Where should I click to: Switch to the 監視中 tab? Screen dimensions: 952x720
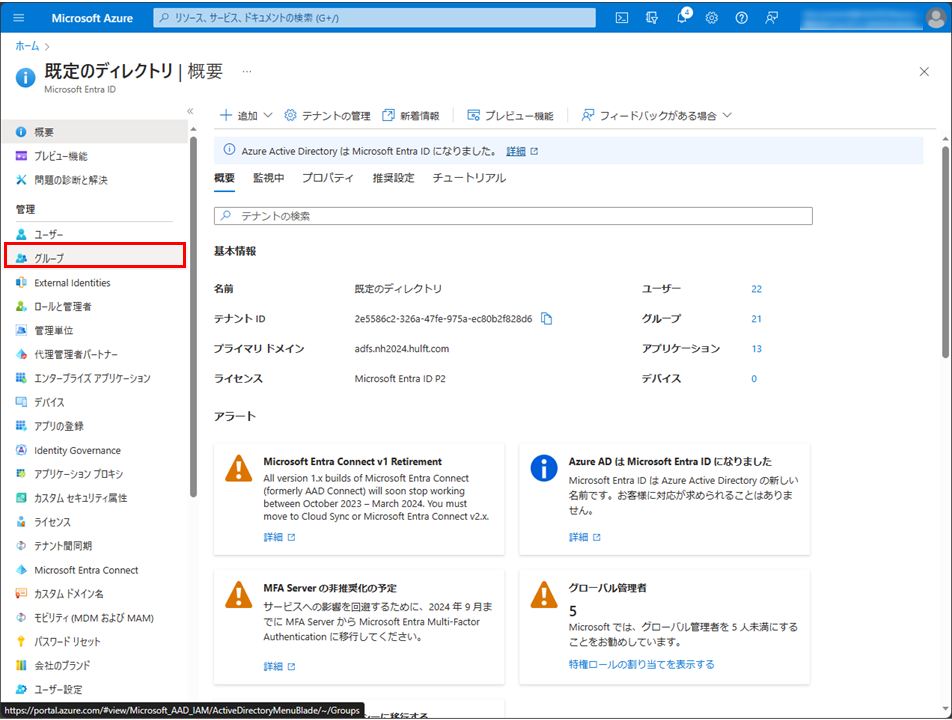coord(268,178)
